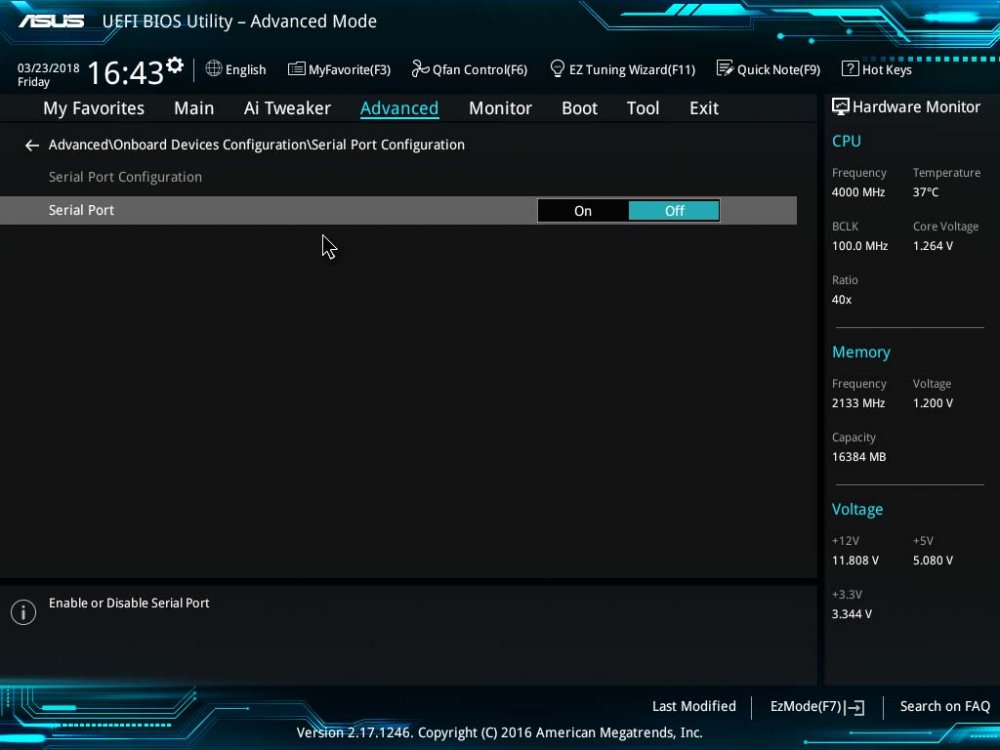1000x750 pixels.
Task: Open Quick Note(F9)
Action: pos(779,70)
